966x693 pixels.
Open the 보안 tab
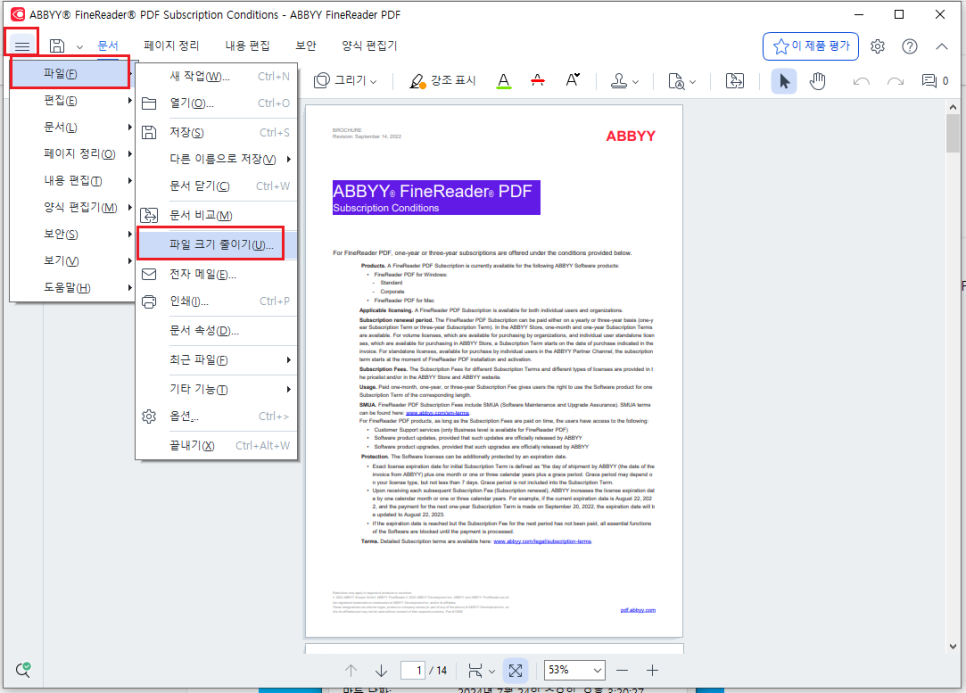(306, 46)
